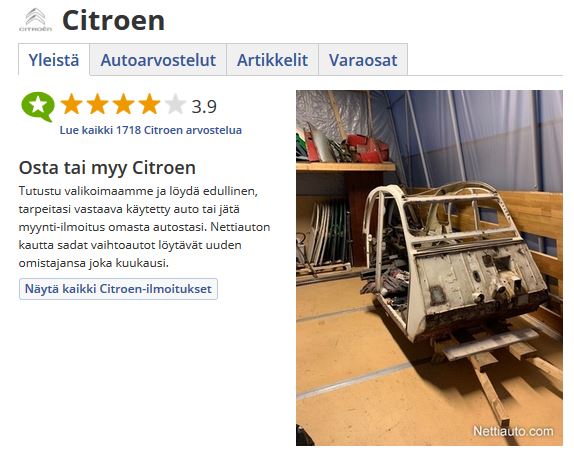The height and width of the screenshot is (458, 574).
Task: Select the Varaosat tab
Action: point(363,60)
